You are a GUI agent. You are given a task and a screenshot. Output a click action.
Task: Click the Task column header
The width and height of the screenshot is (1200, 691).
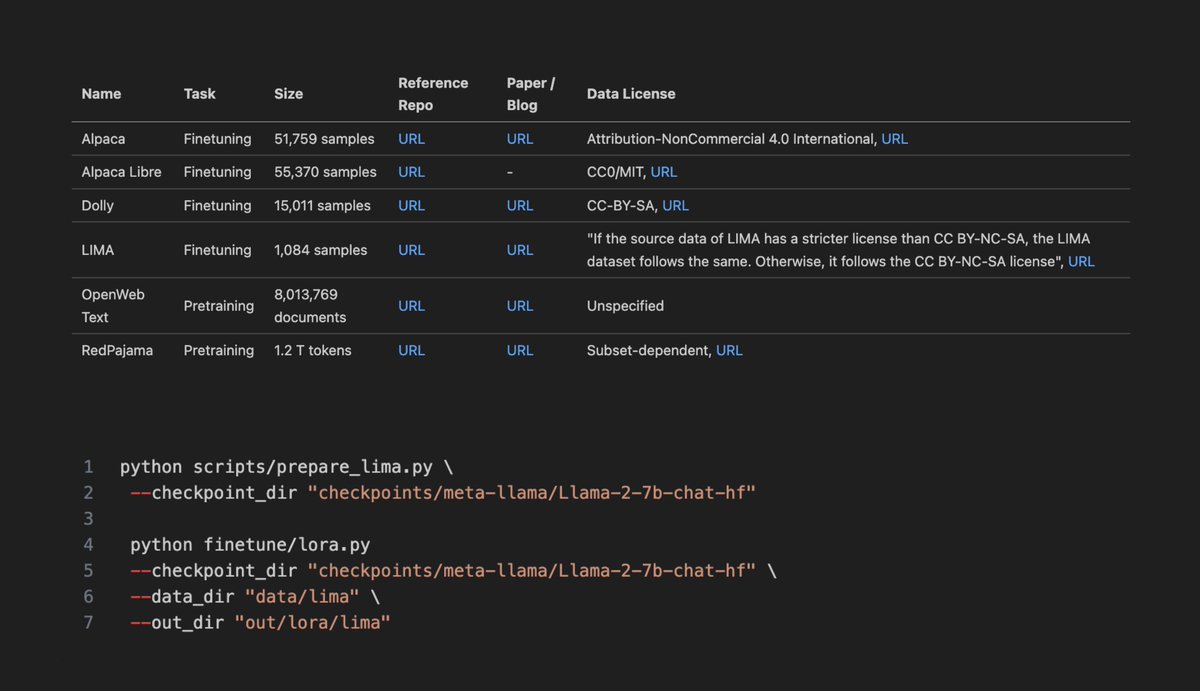point(200,94)
